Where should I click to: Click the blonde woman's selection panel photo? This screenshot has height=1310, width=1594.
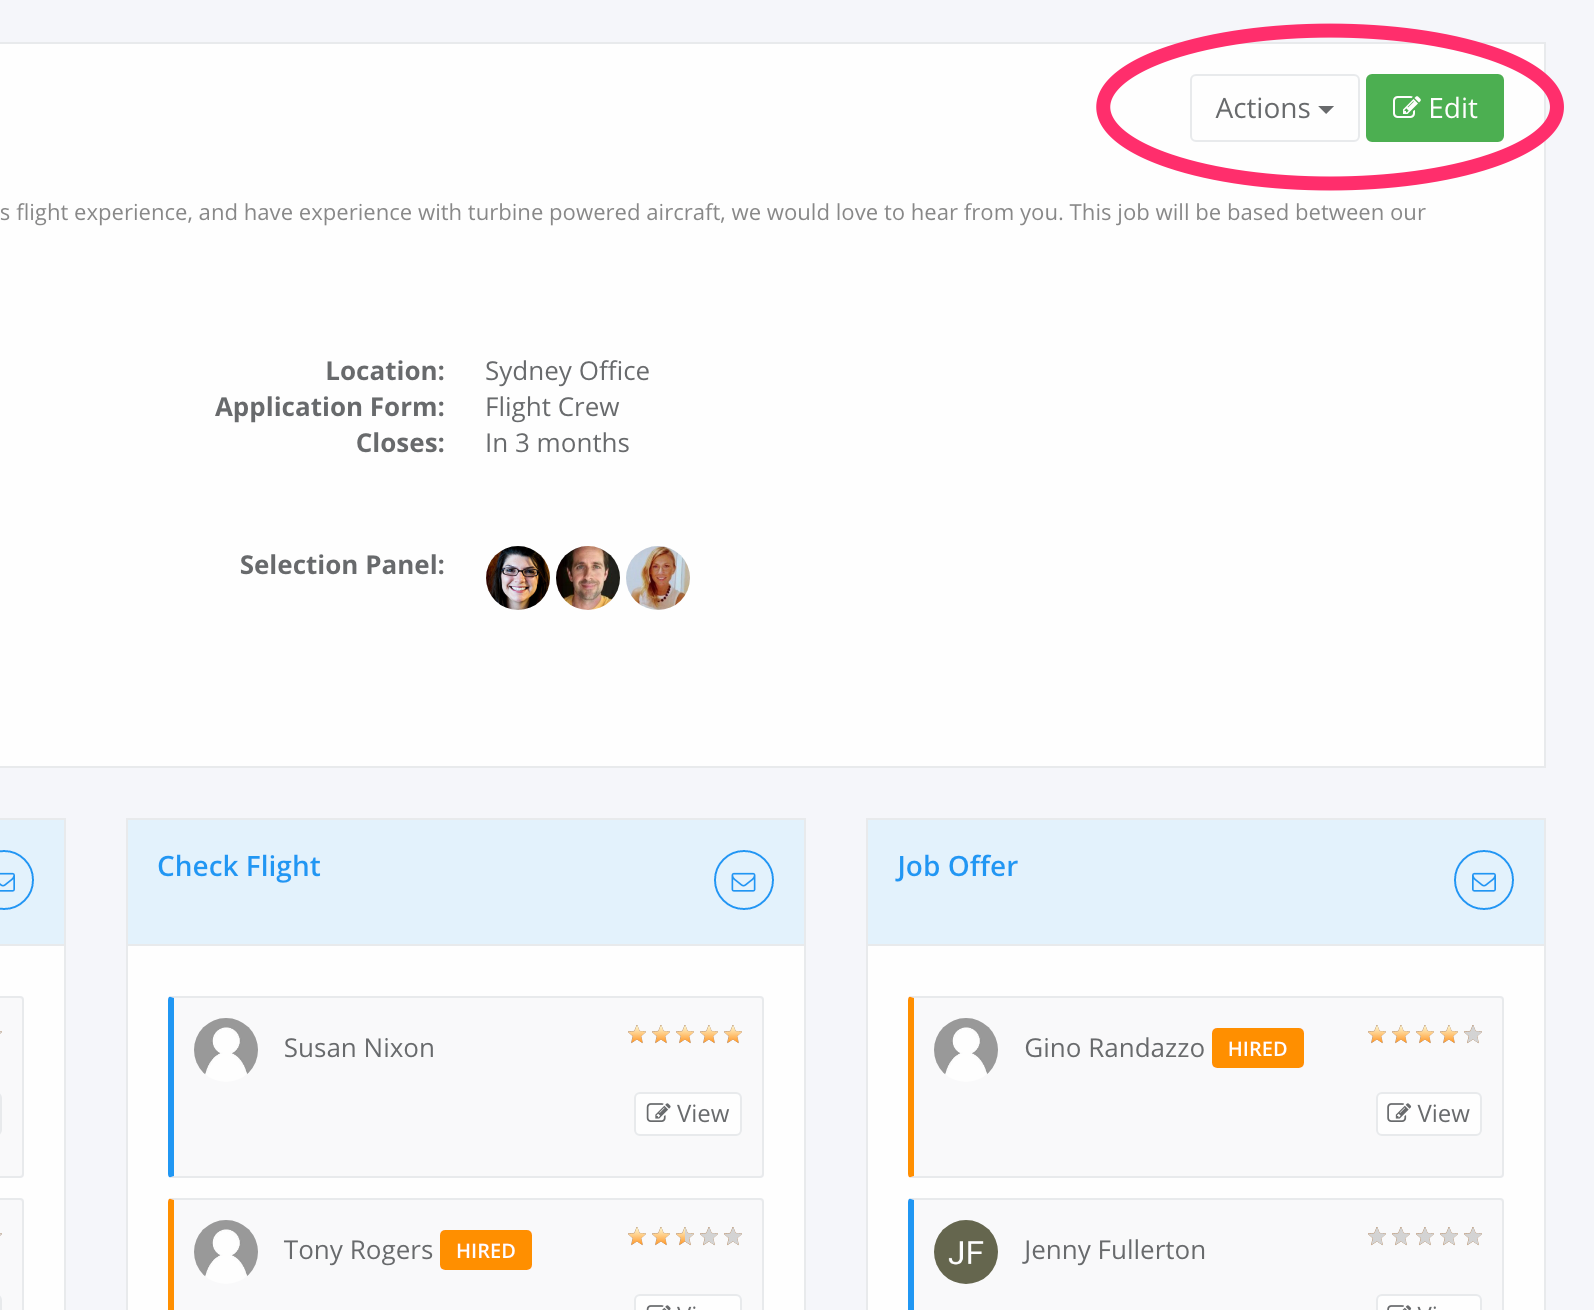pos(658,578)
